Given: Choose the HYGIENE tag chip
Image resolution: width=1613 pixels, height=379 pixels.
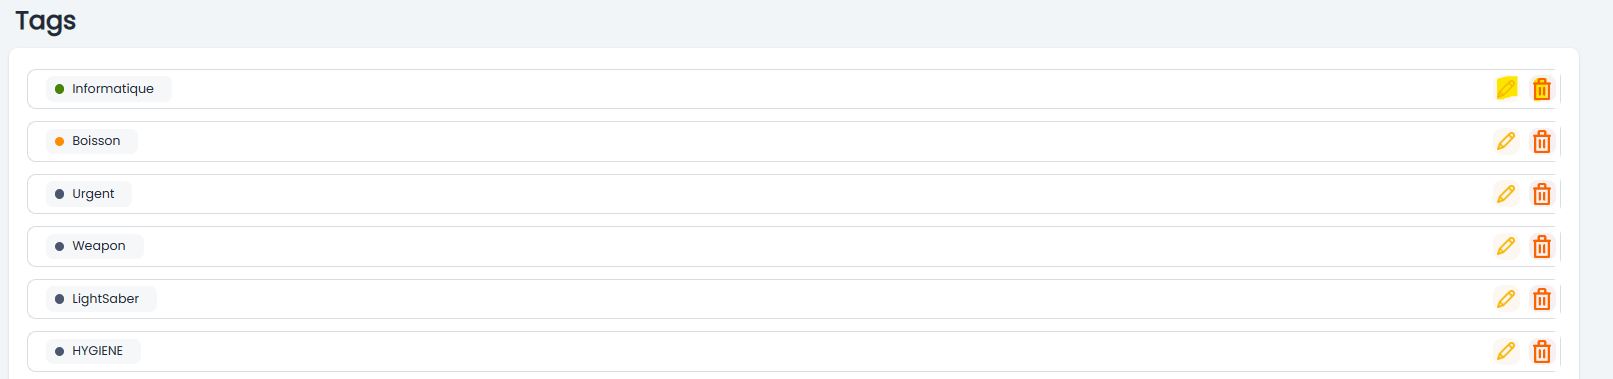Looking at the screenshot, I should [x=93, y=351].
